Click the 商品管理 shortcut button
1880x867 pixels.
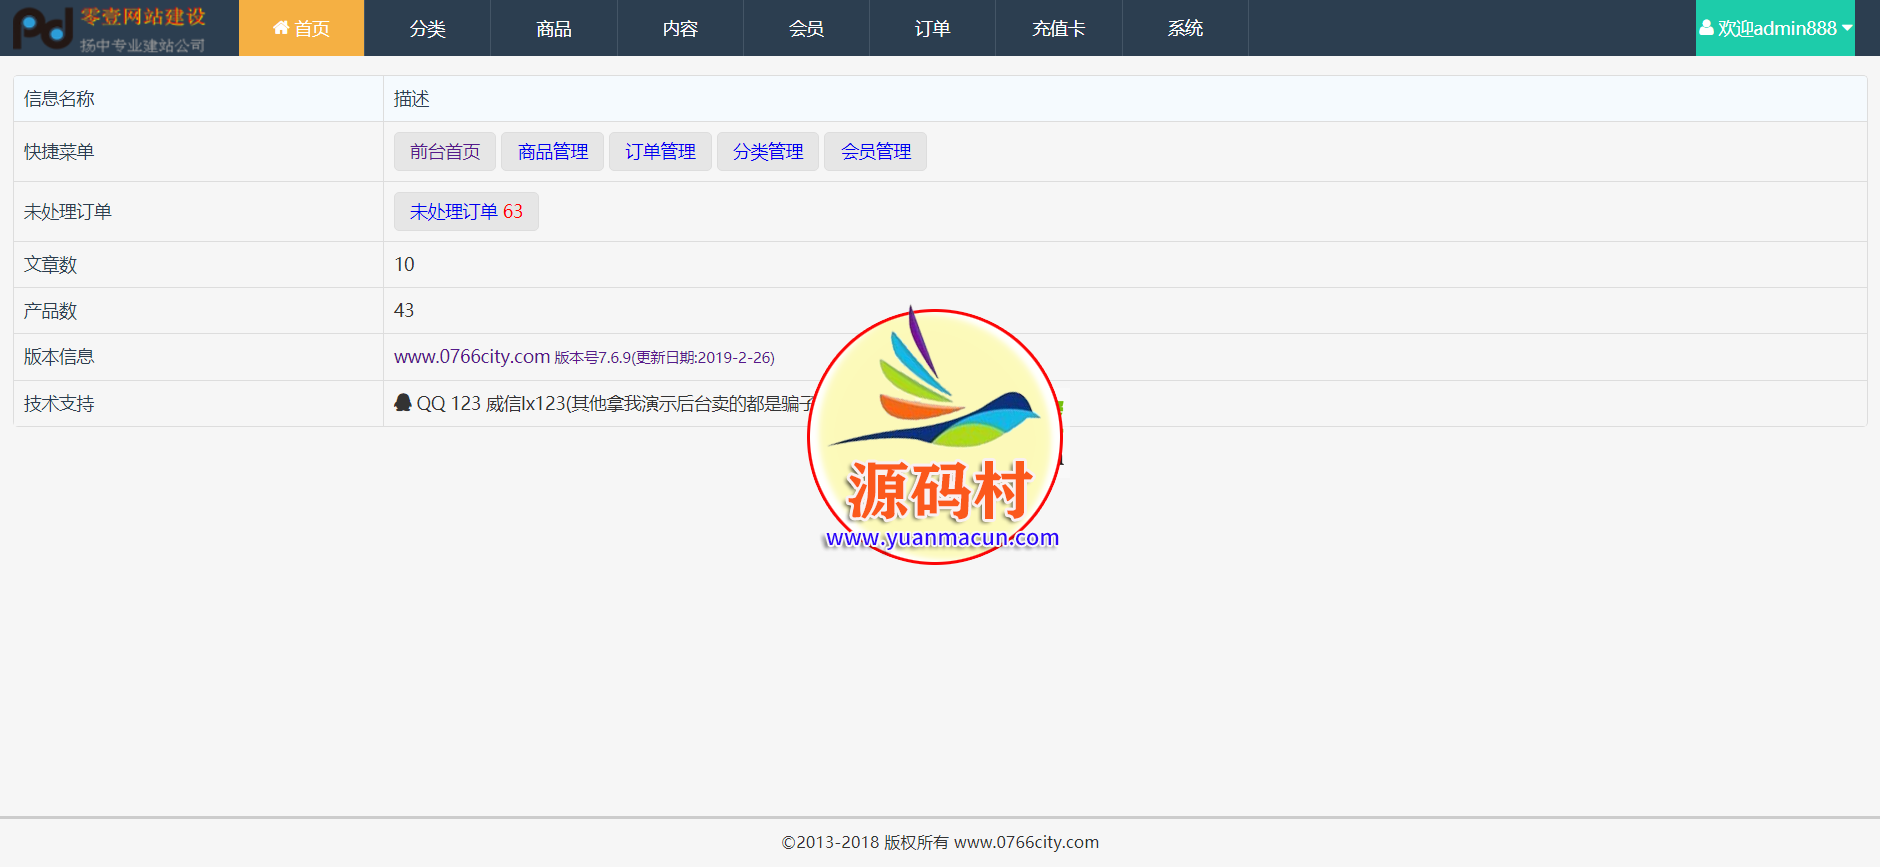(553, 152)
